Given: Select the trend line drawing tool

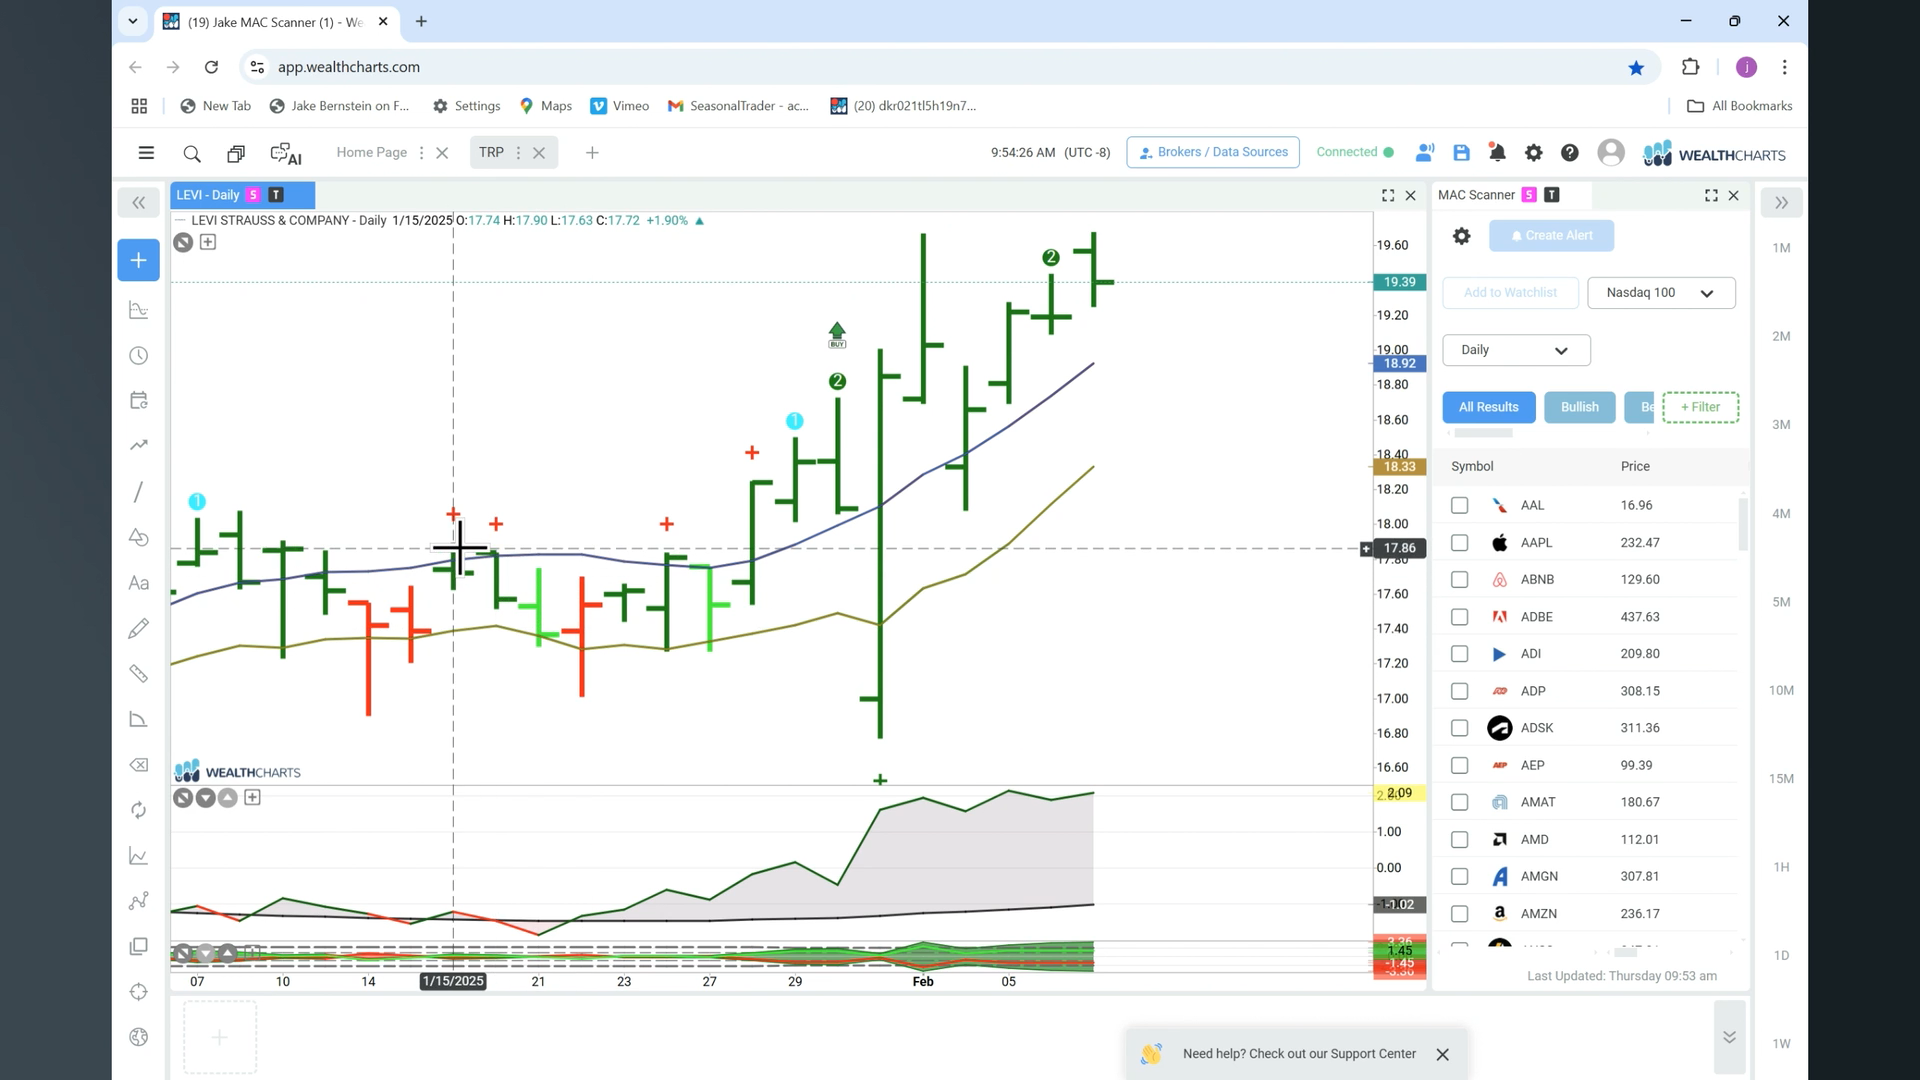Looking at the screenshot, I should click(139, 492).
